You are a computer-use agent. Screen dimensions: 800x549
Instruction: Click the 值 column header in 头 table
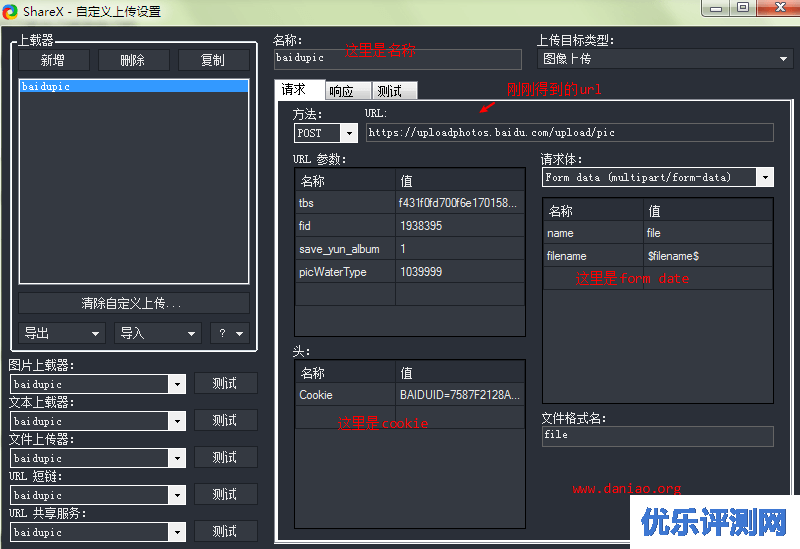[x=460, y=373]
